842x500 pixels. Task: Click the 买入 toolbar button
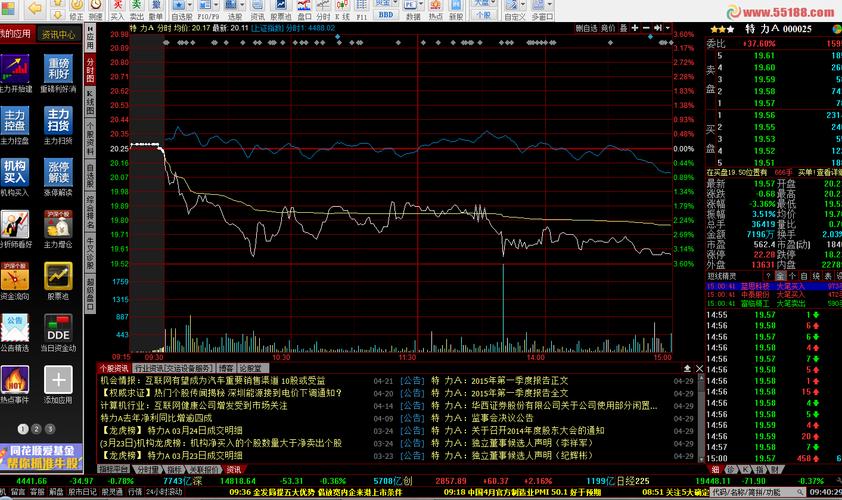[117, 11]
